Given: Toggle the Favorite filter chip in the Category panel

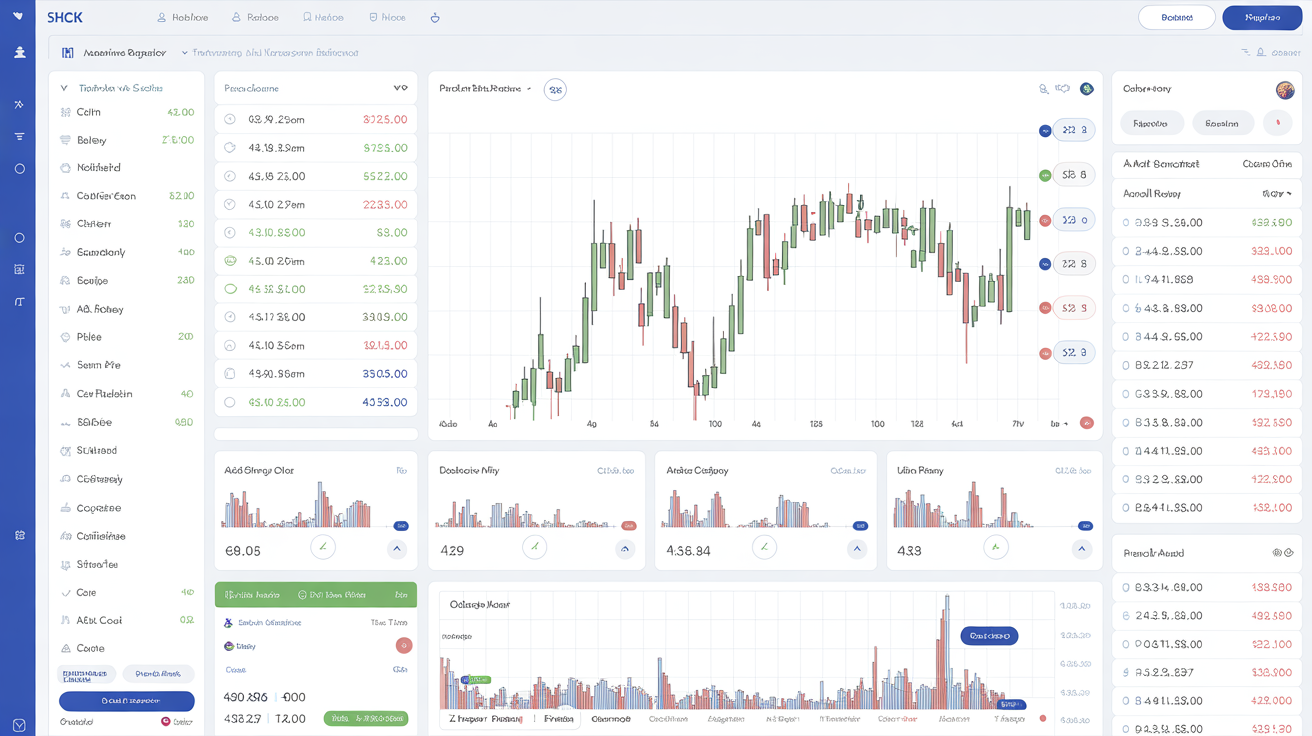Looking at the screenshot, I should coord(1152,121).
